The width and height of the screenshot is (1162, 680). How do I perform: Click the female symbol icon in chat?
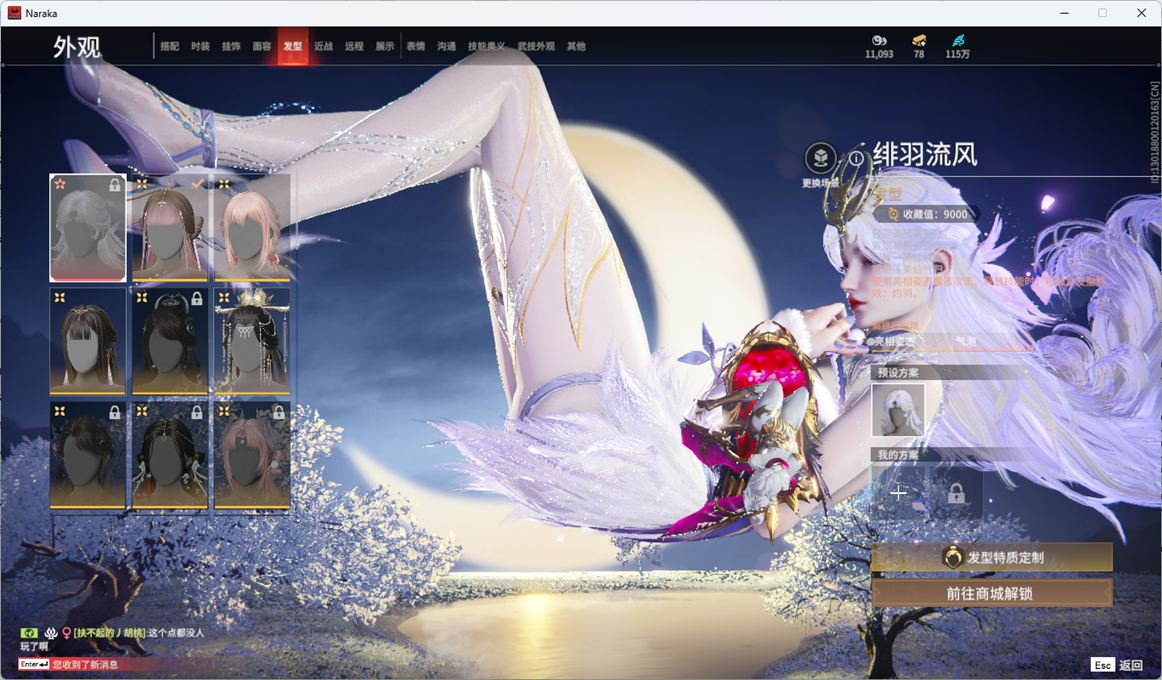(67, 633)
